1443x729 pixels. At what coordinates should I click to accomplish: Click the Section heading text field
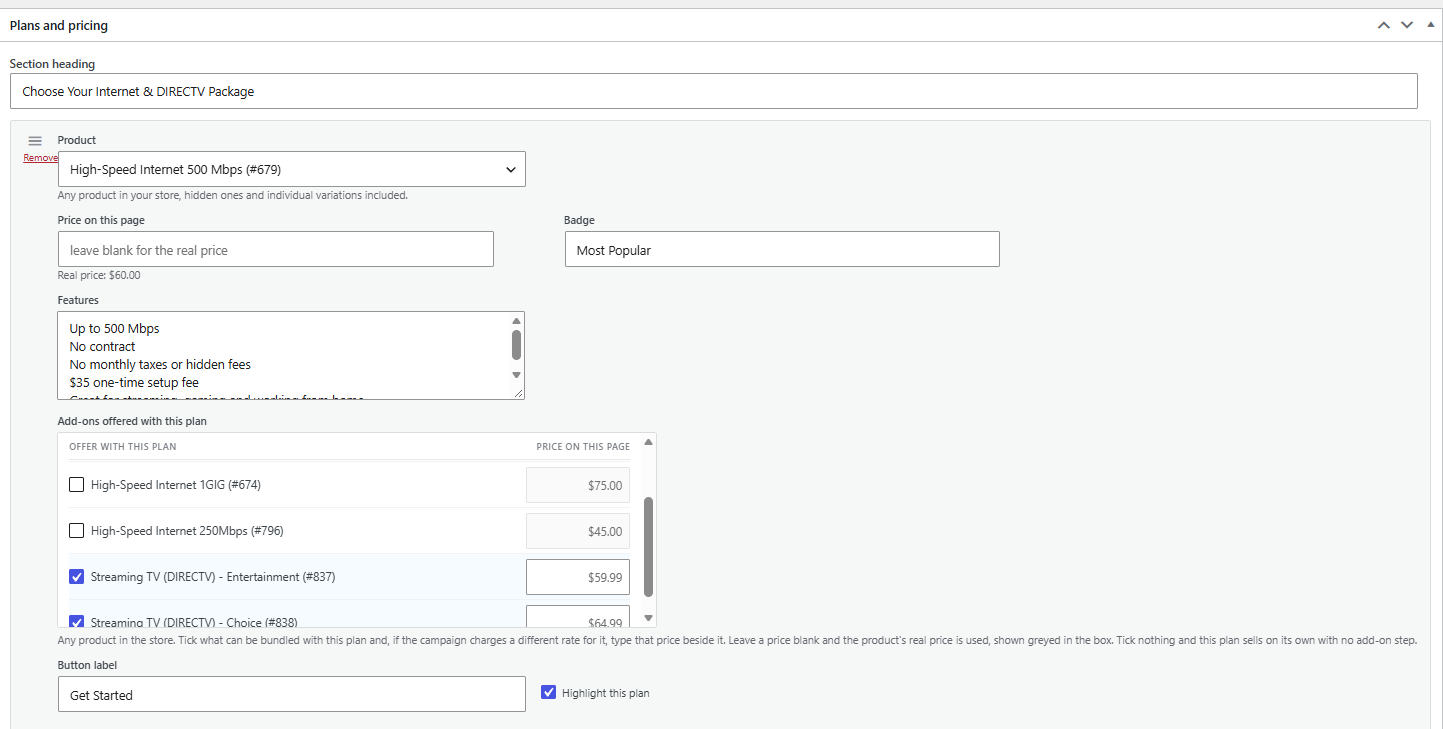[x=714, y=91]
